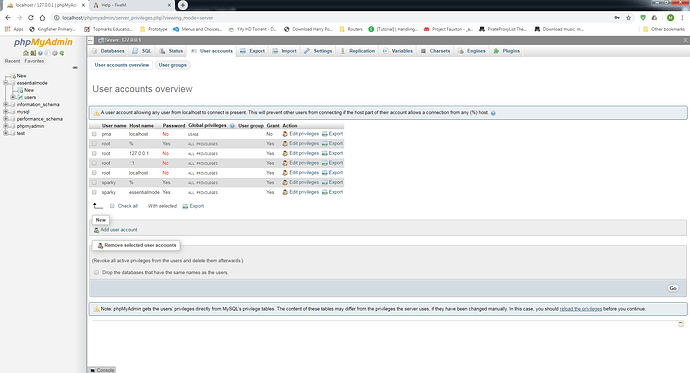
Task: Expand phpmyadmin database node
Action: coord(6,126)
